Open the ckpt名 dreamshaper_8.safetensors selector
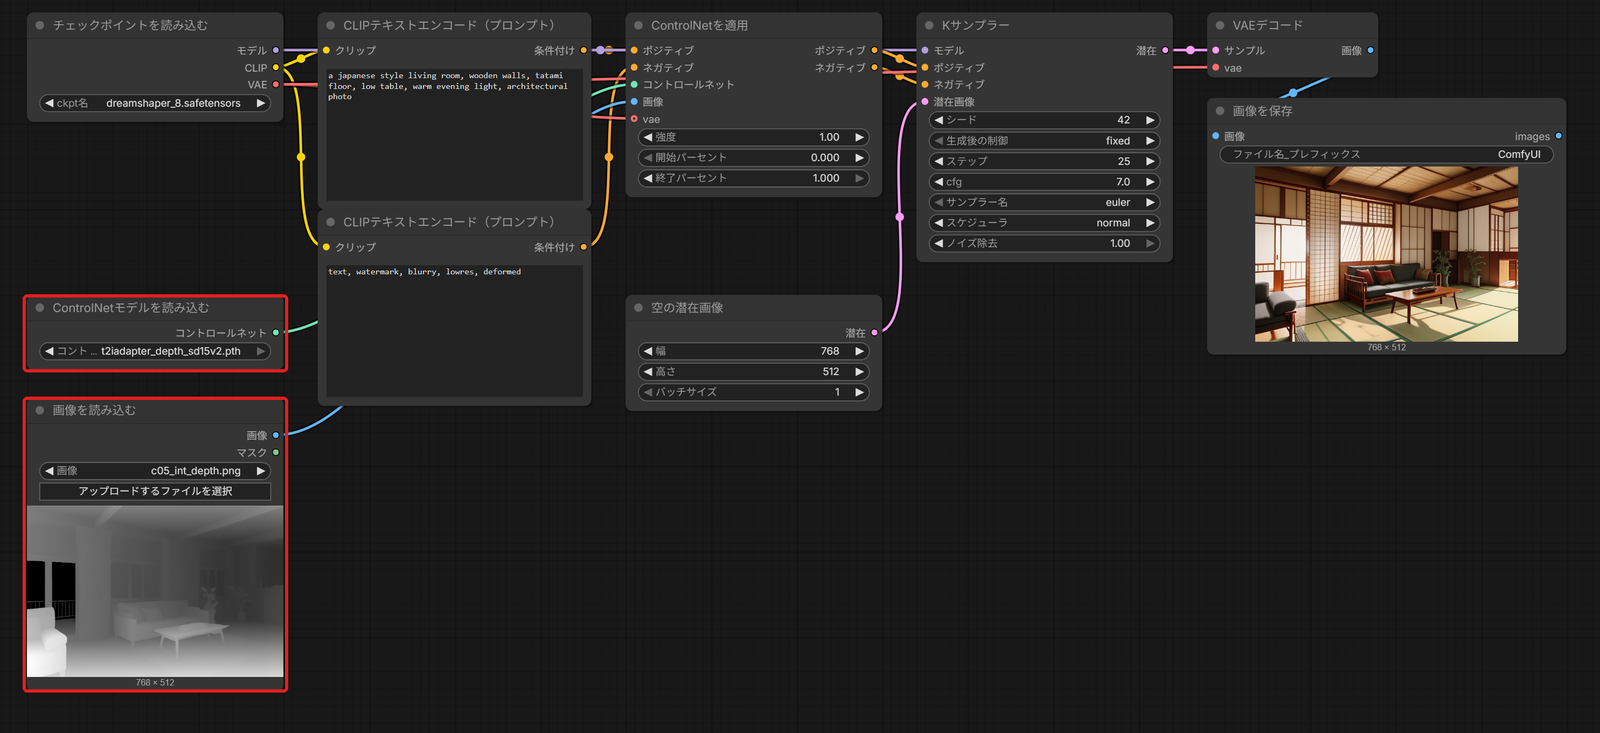This screenshot has height=733, width=1600. click(x=155, y=103)
